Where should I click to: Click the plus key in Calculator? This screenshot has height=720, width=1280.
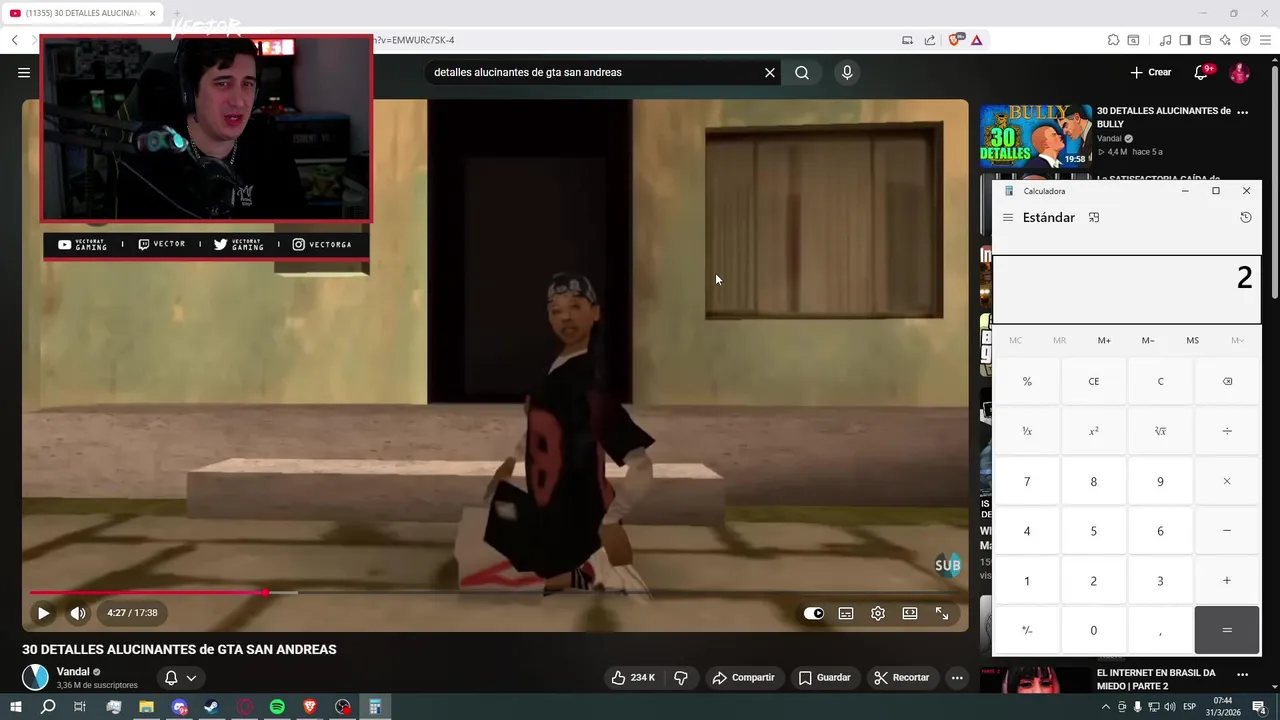(x=1227, y=581)
